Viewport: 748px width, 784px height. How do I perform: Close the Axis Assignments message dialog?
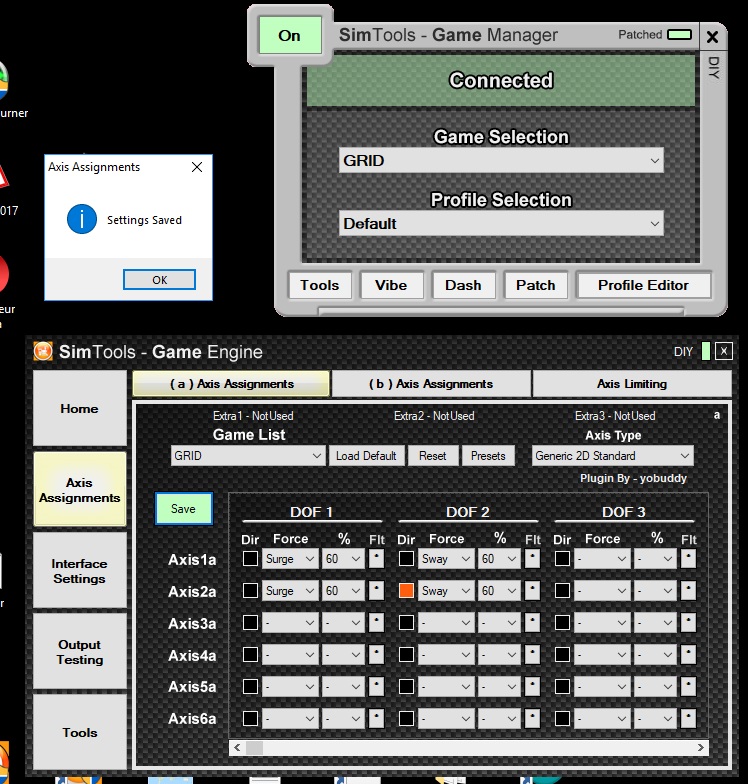[x=197, y=167]
